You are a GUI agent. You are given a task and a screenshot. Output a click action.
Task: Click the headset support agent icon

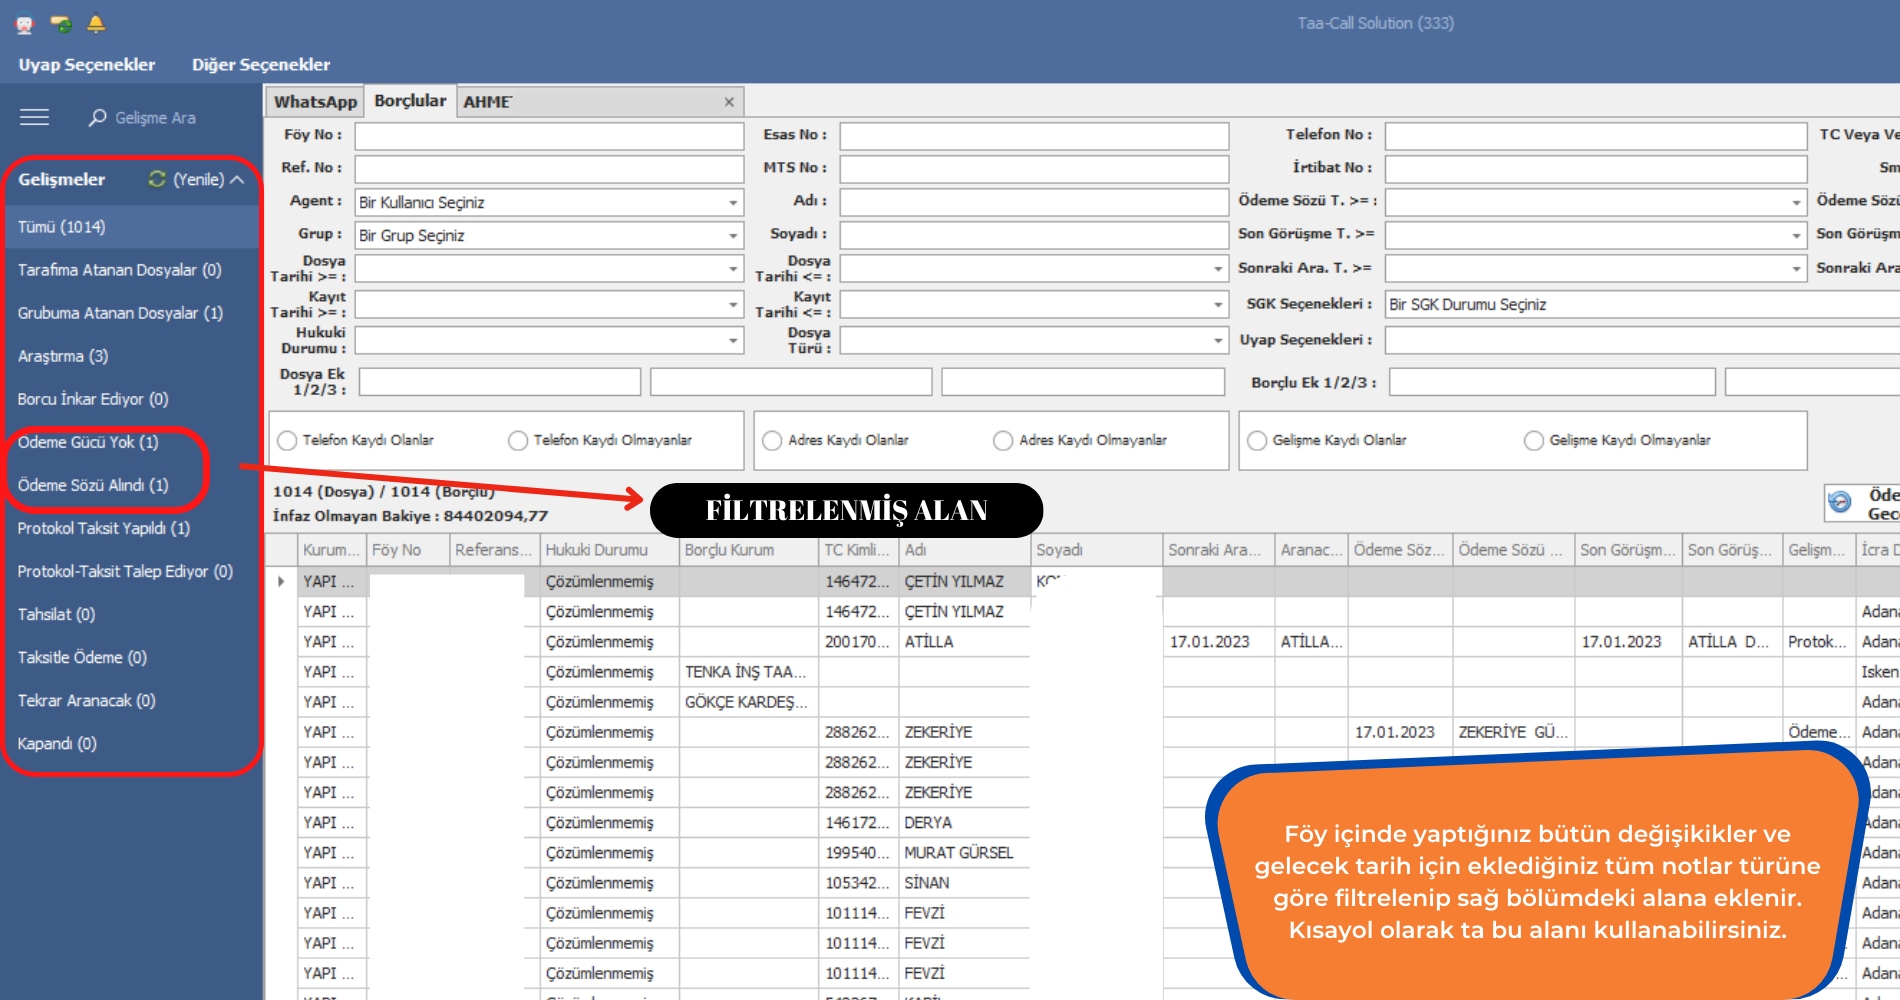coord(25,24)
